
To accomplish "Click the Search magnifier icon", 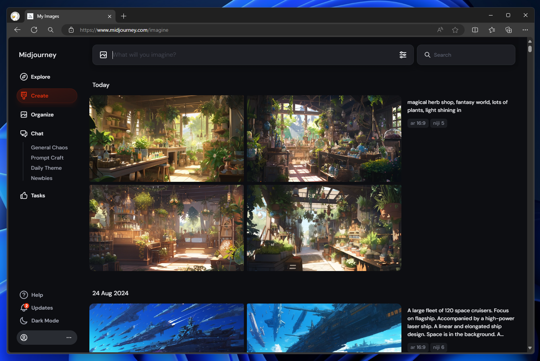I will [427, 55].
